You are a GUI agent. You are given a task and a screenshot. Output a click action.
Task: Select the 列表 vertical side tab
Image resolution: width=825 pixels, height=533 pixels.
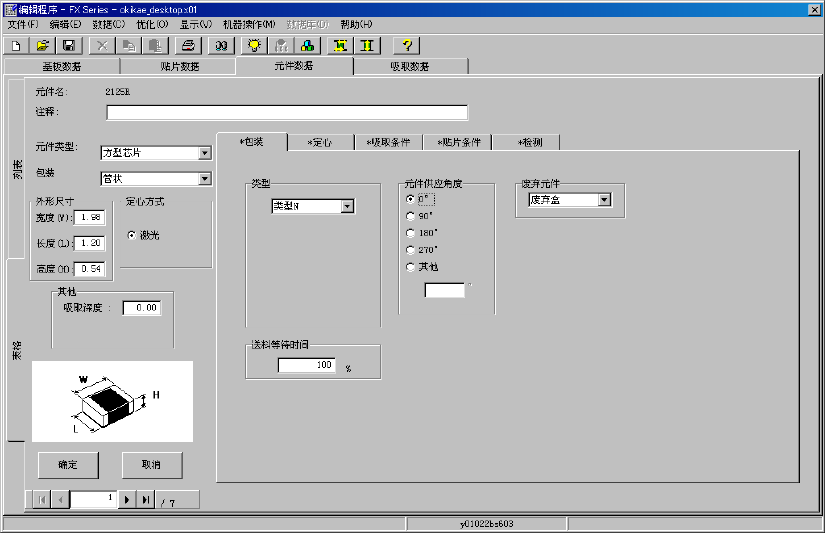pyautogui.click(x=17, y=169)
